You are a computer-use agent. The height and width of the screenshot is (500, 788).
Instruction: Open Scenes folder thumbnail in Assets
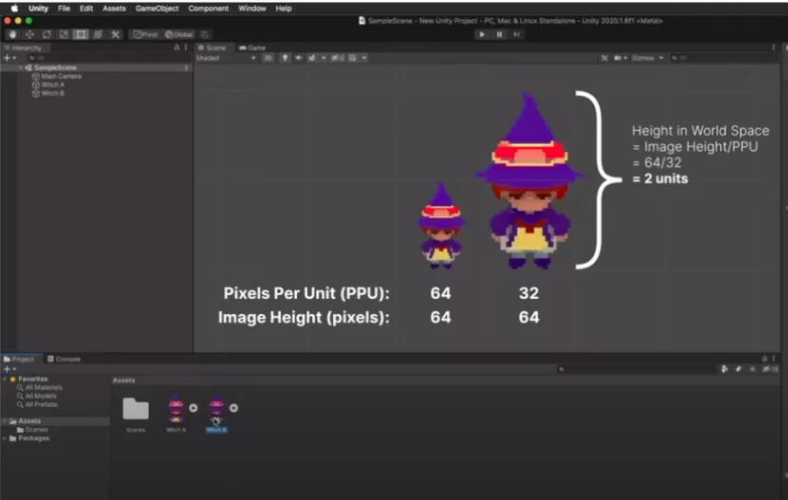point(136,410)
